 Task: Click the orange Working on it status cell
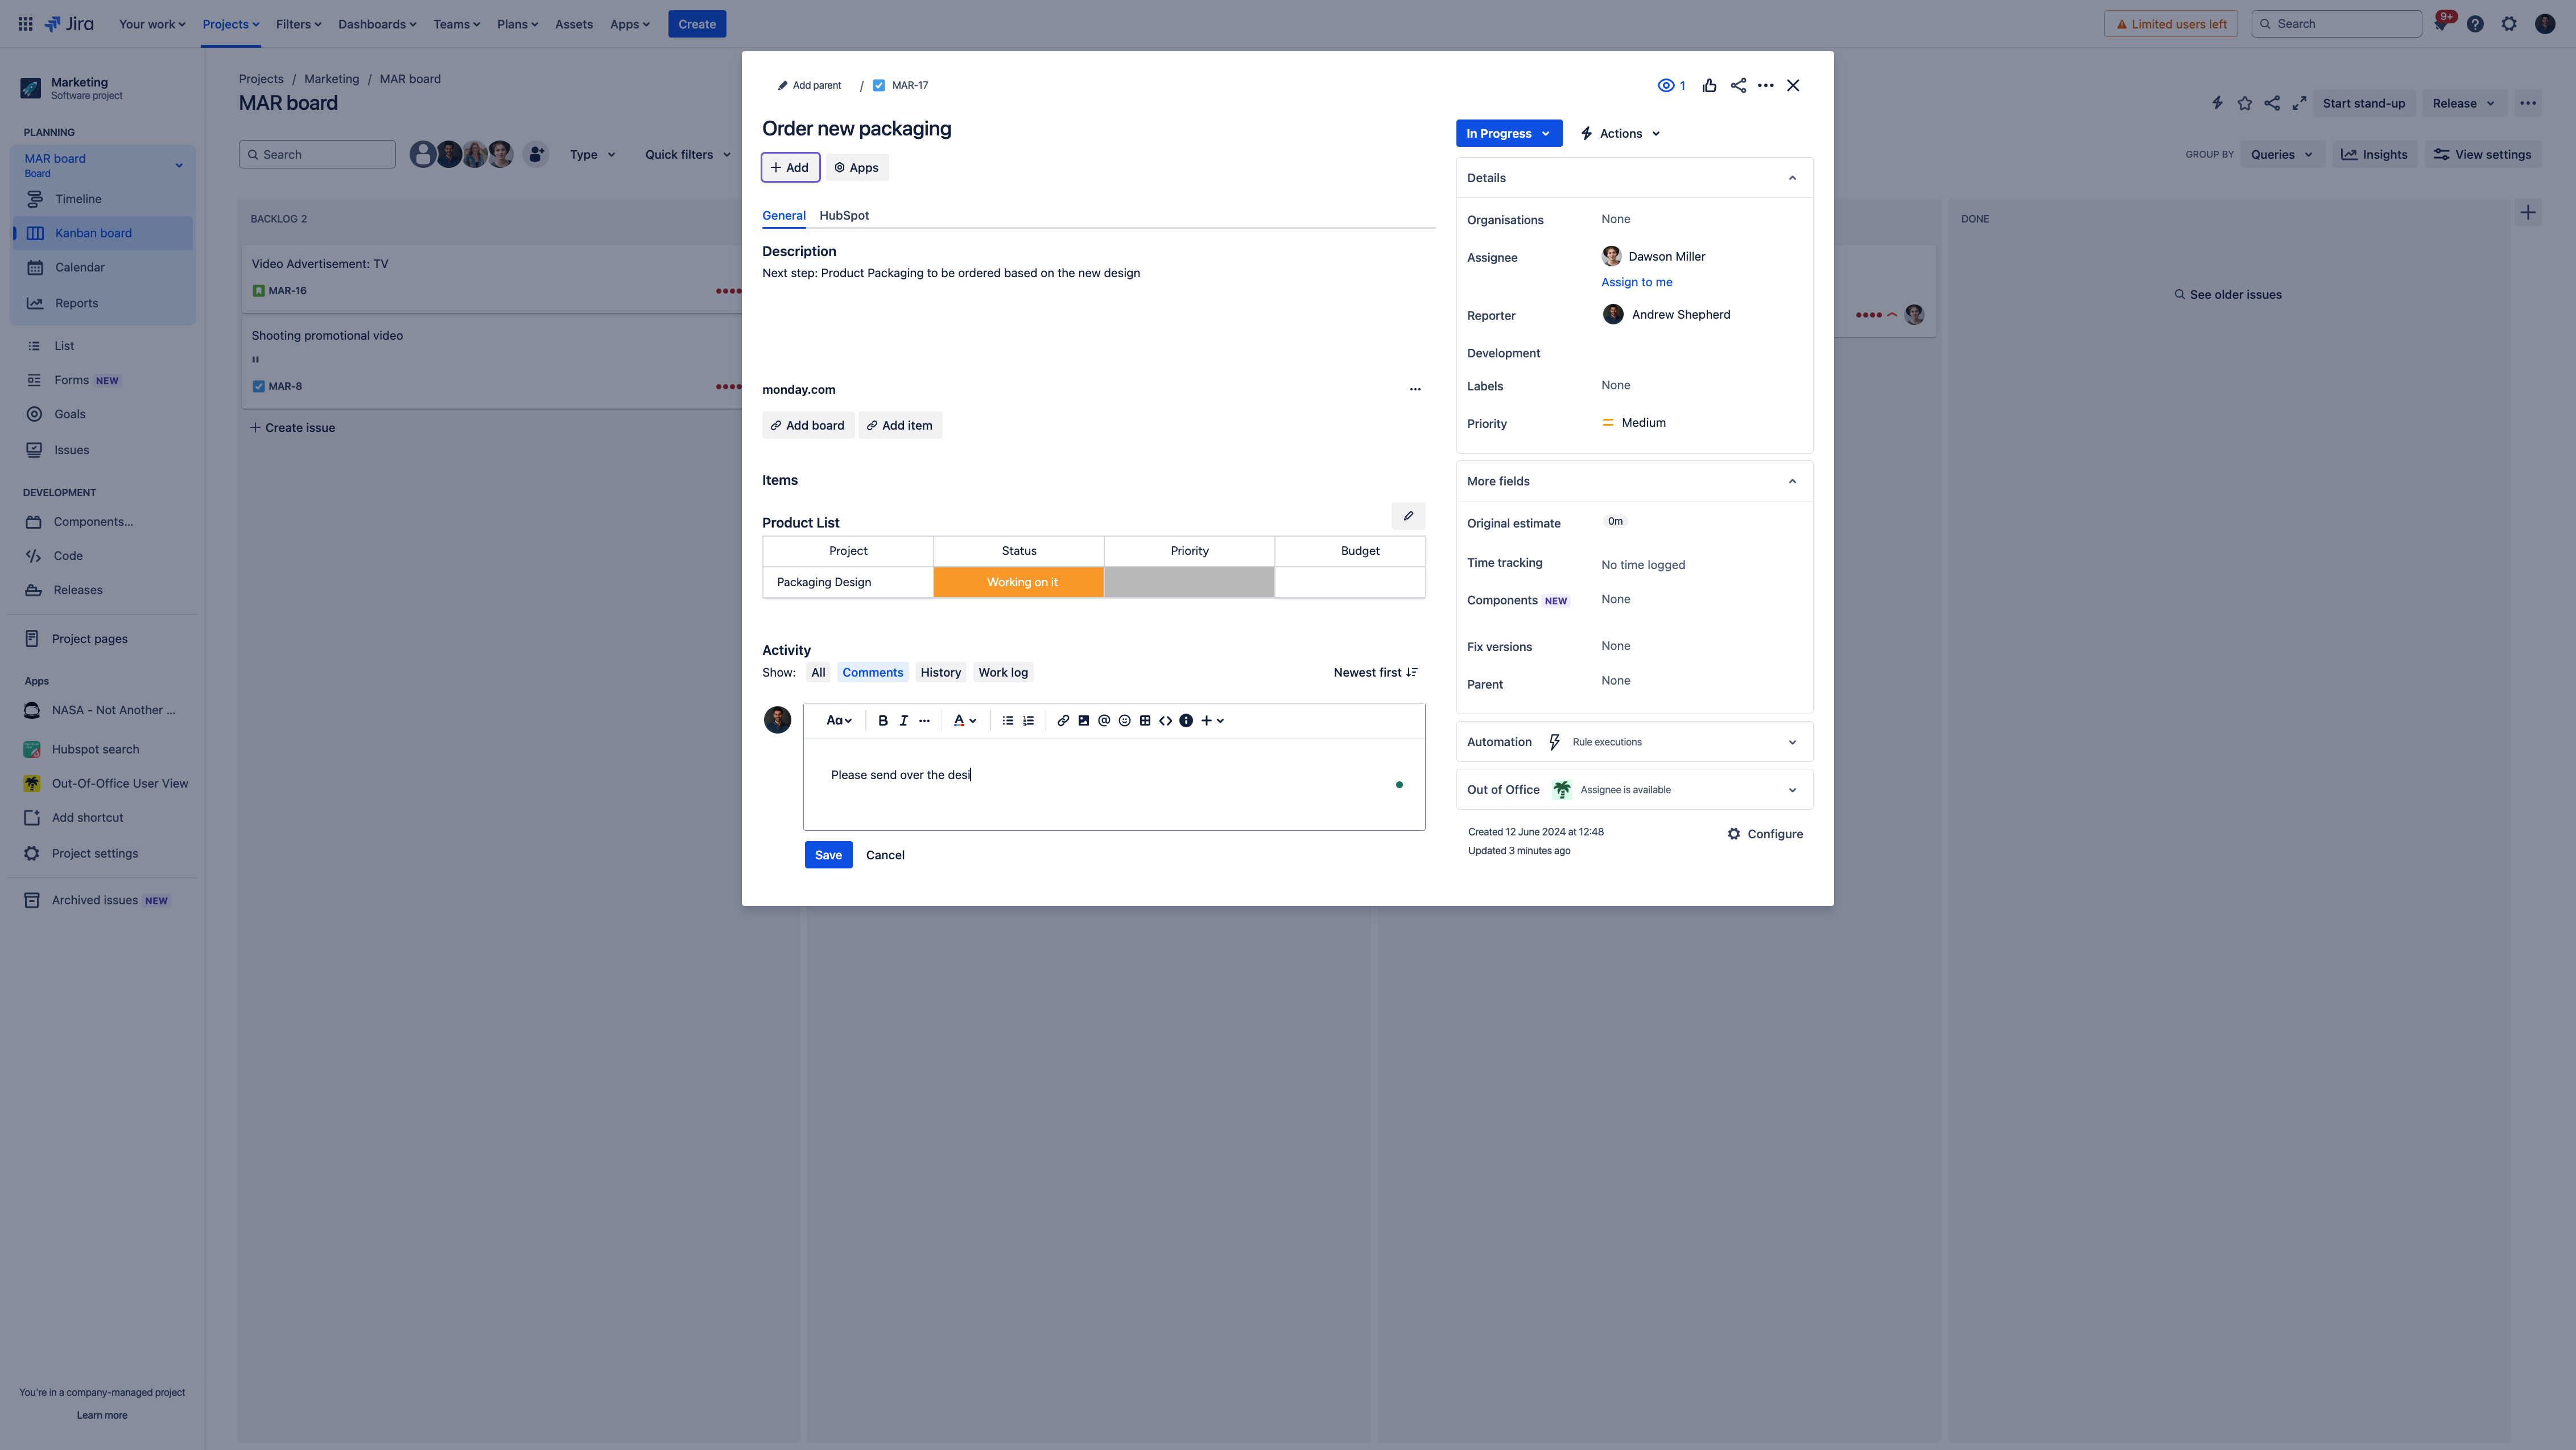1019,582
